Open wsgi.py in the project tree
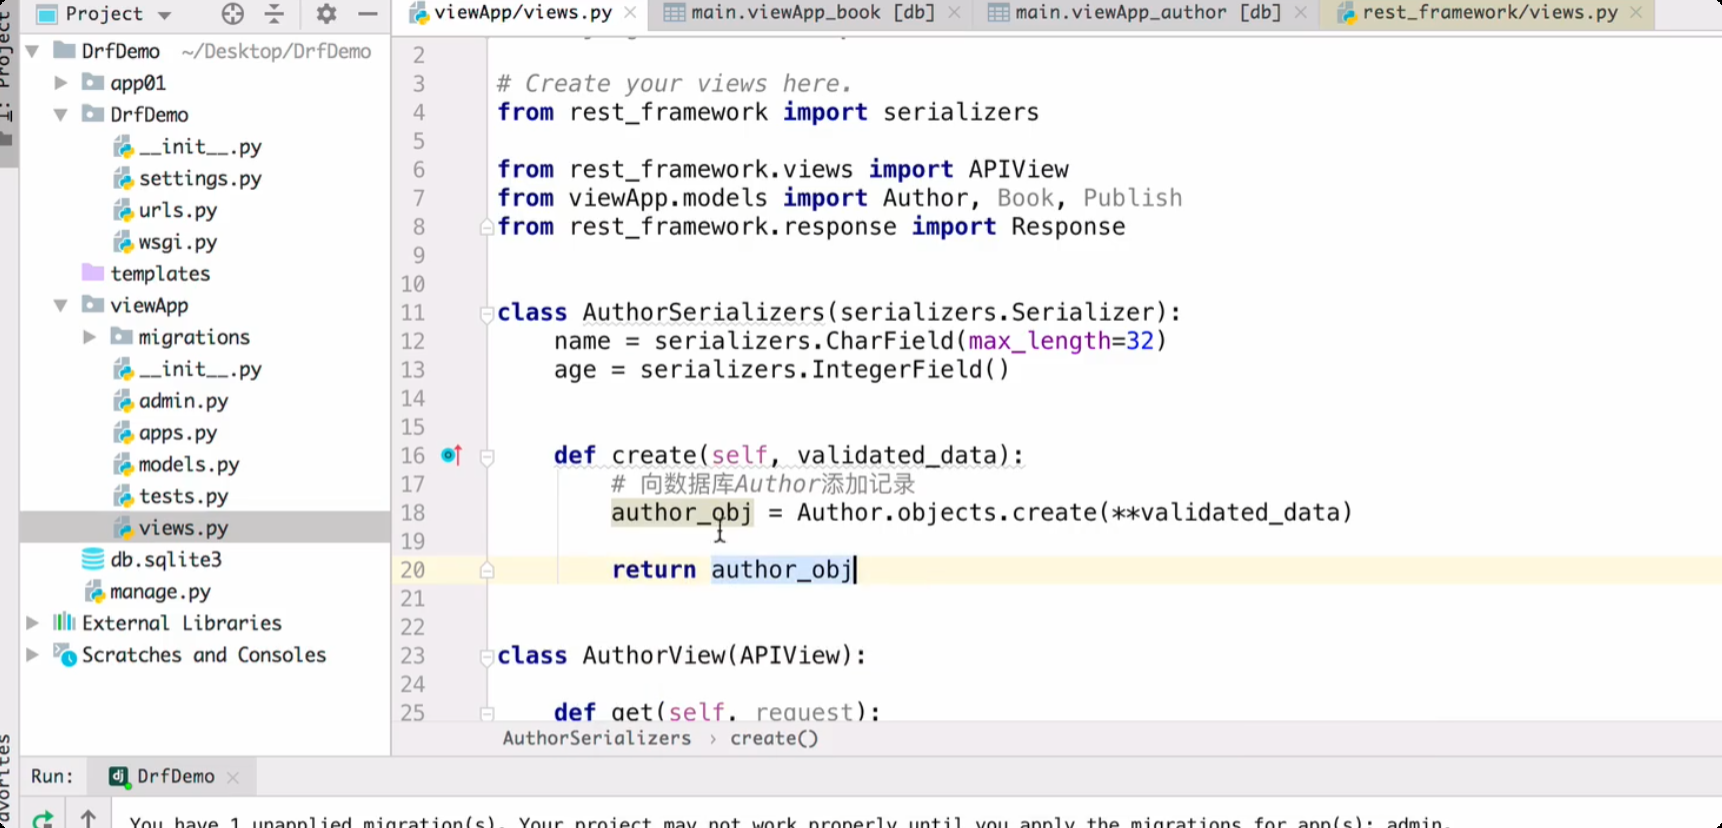 click(x=178, y=242)
